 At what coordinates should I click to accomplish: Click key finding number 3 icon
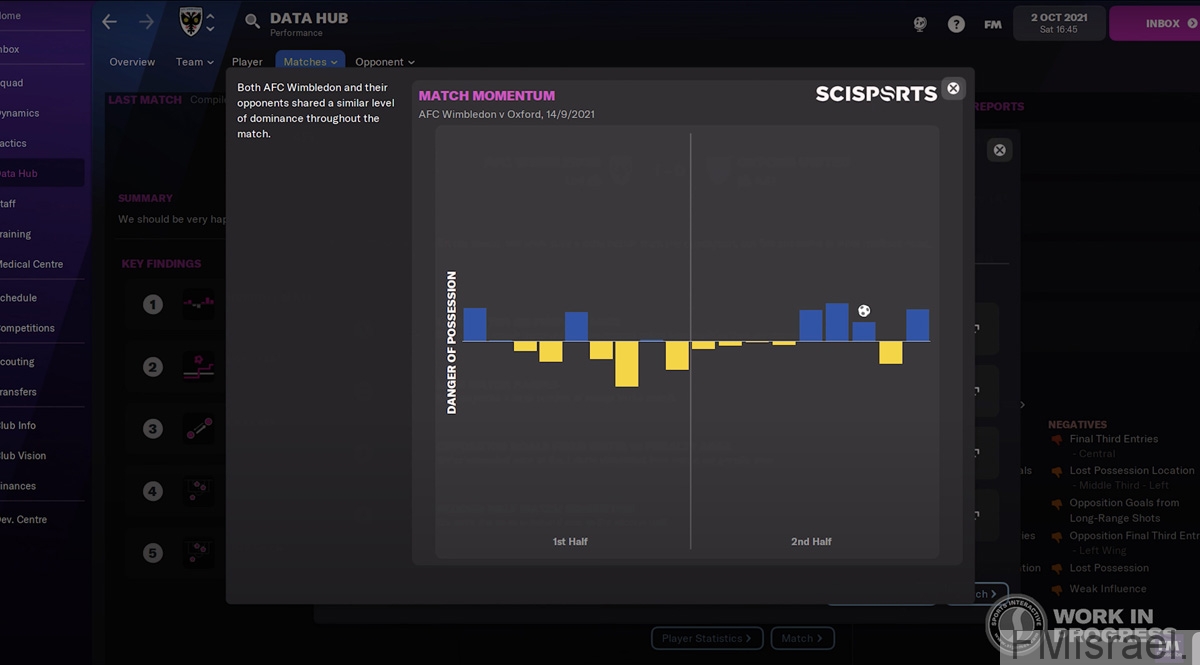coord(152,429)
